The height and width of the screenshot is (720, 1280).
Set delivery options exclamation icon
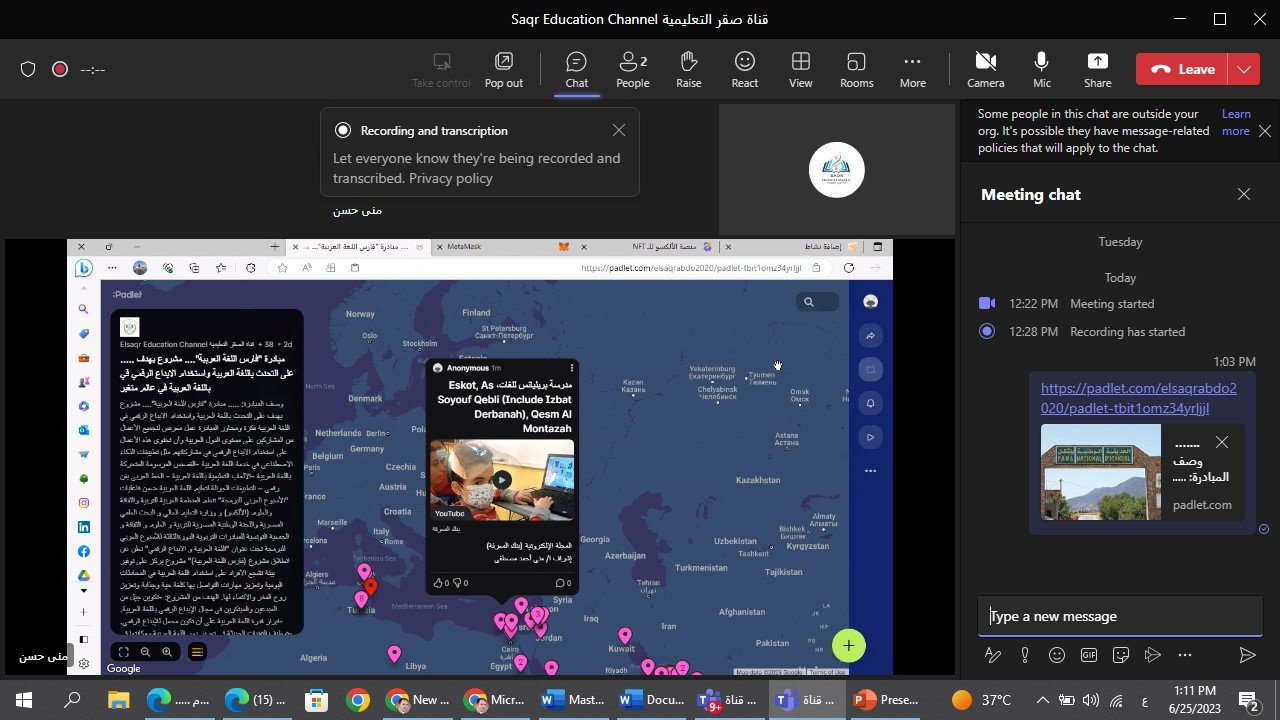[x=1025, y=655]
